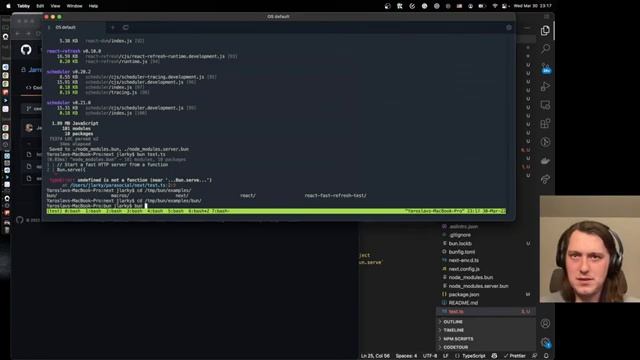Viewport: 640px width, 360px height.
Task: Click the Docker whale icon in activity bar
Action: point(545,161)
